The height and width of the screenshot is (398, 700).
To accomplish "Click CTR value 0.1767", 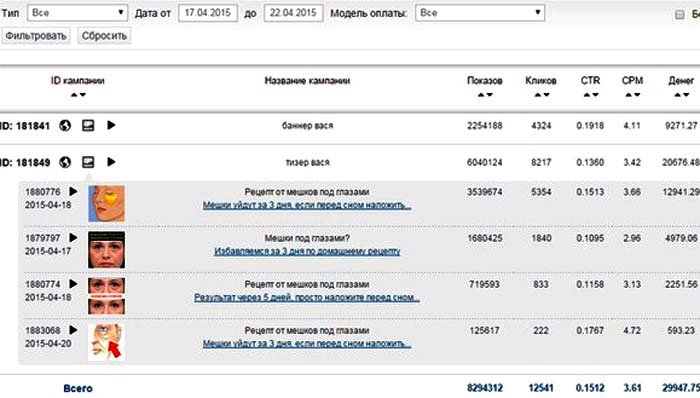I will 590,331.
